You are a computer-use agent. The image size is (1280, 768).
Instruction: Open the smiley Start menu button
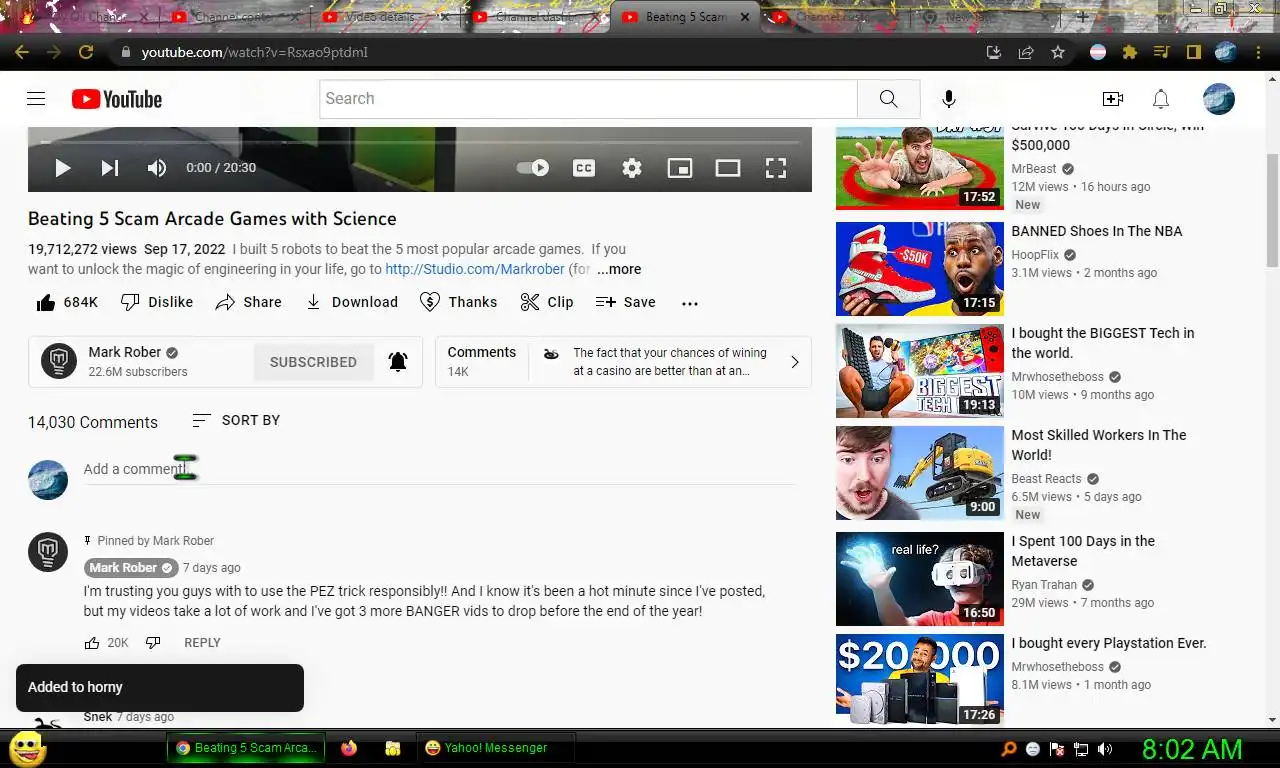coord(27,748)
